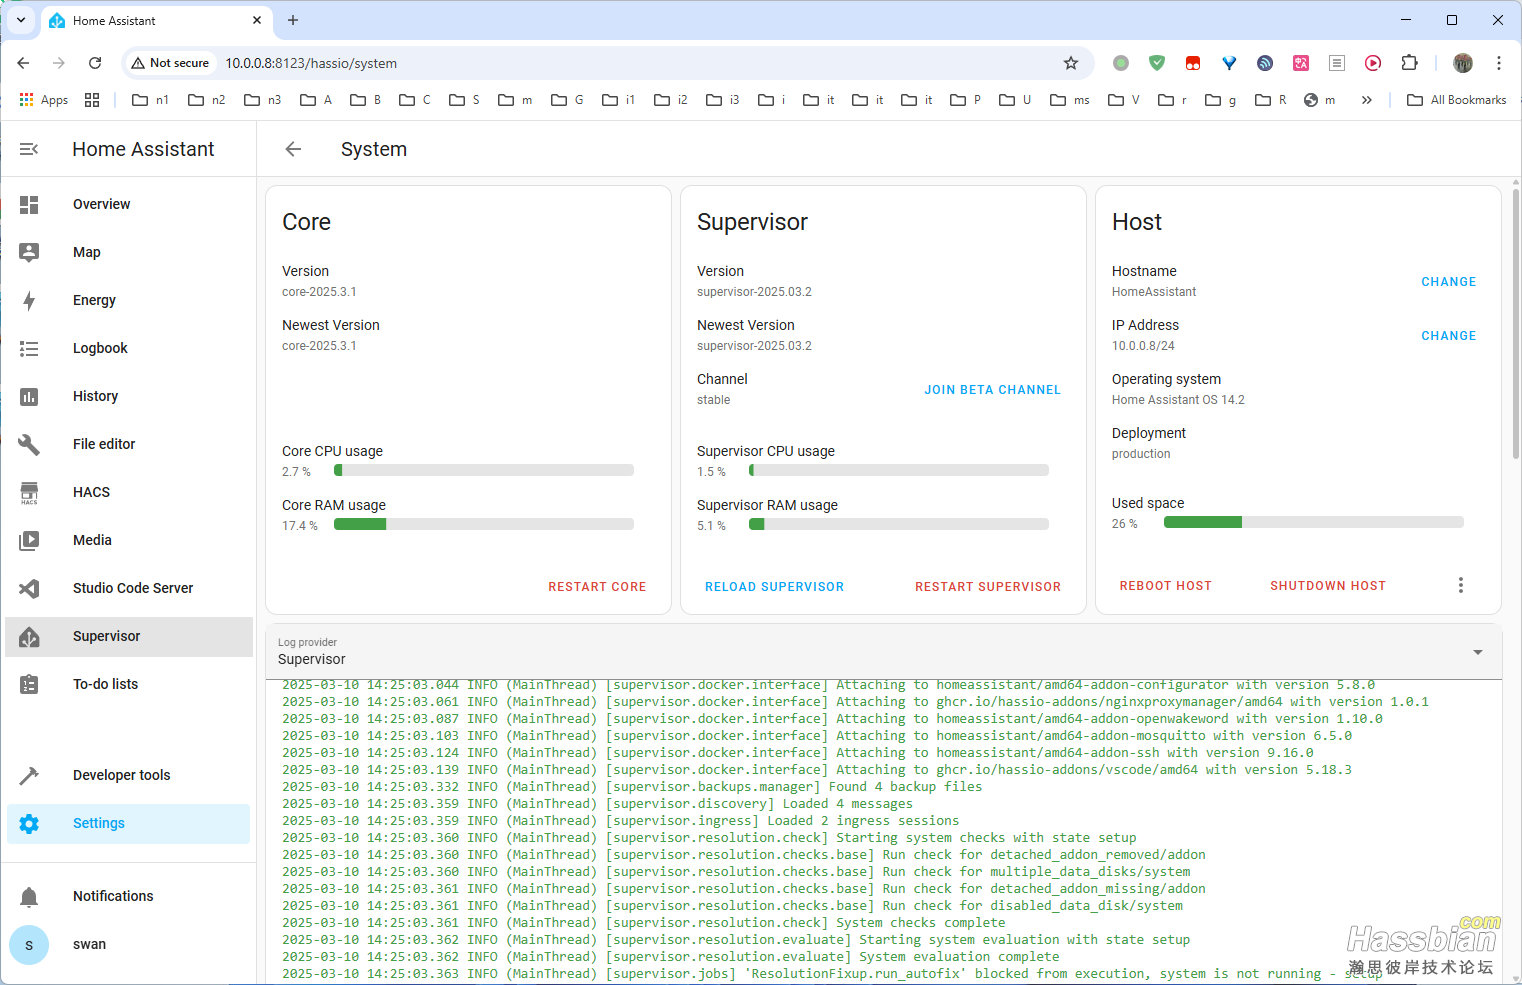Open Host card three-dot menu
1522x985 pixels.
1460,585
